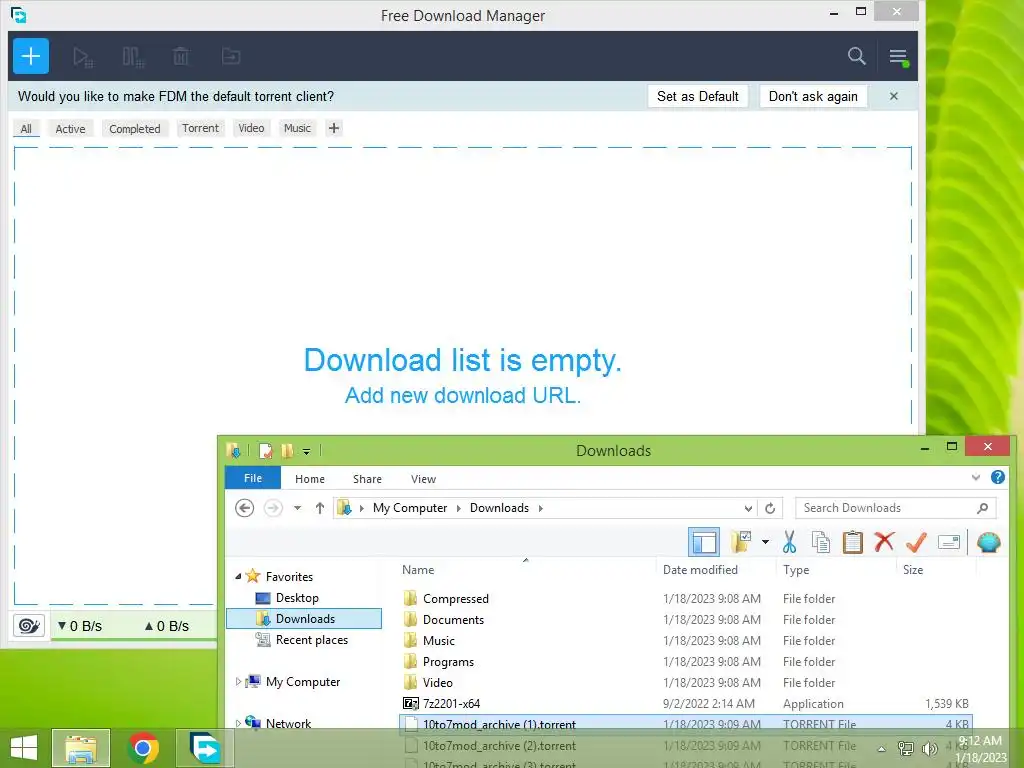The image size is (1024, 768).
Task: Open the Home ribbon tab in Explorer
Action: (310, 479)
